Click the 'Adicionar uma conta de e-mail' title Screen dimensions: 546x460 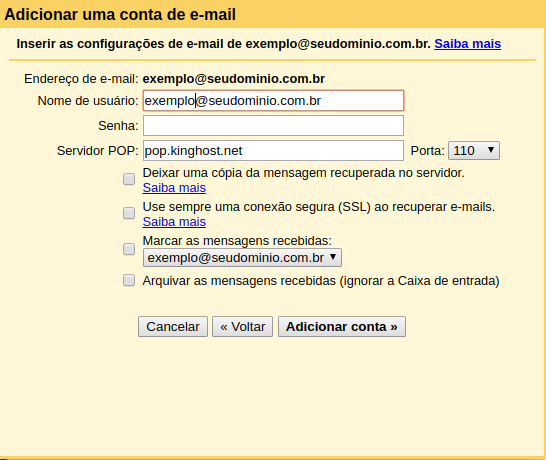point(120,14)
